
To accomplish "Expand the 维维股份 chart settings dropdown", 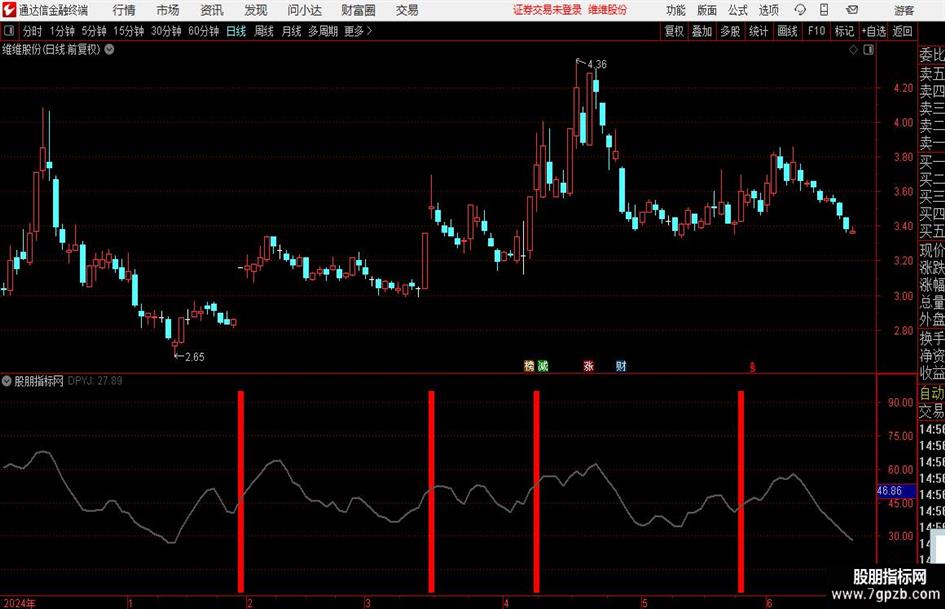I will pyautogui.click(x=110, y=49).
